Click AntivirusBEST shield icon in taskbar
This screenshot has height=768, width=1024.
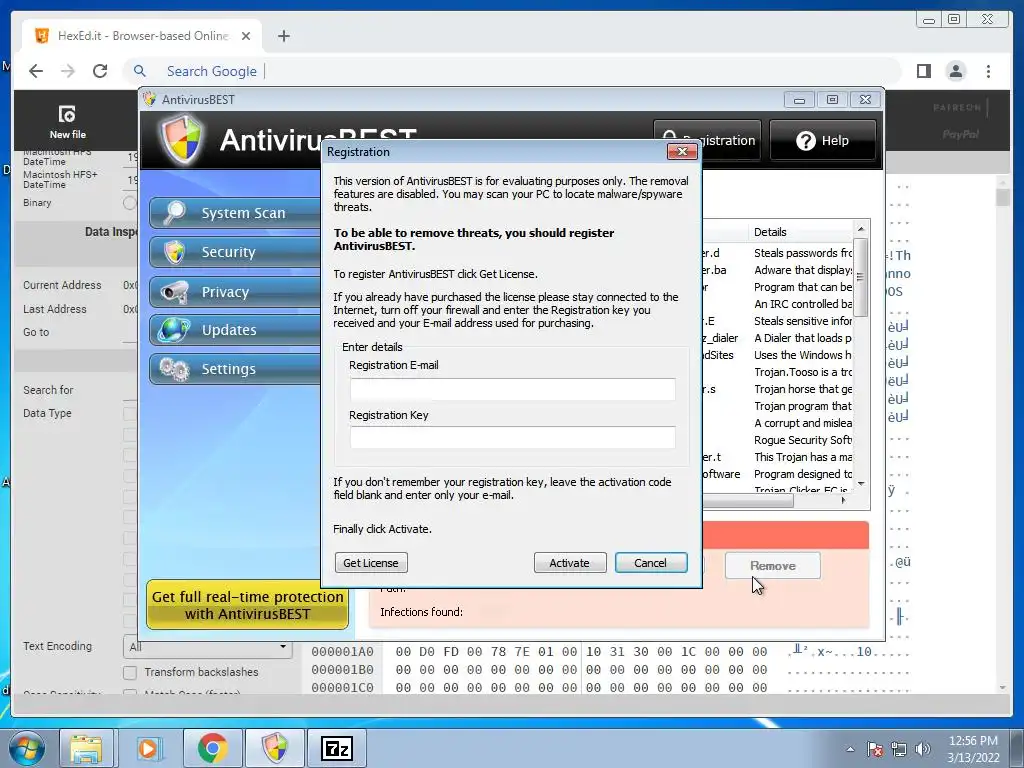pyautogui.click(x=275, y=748)
